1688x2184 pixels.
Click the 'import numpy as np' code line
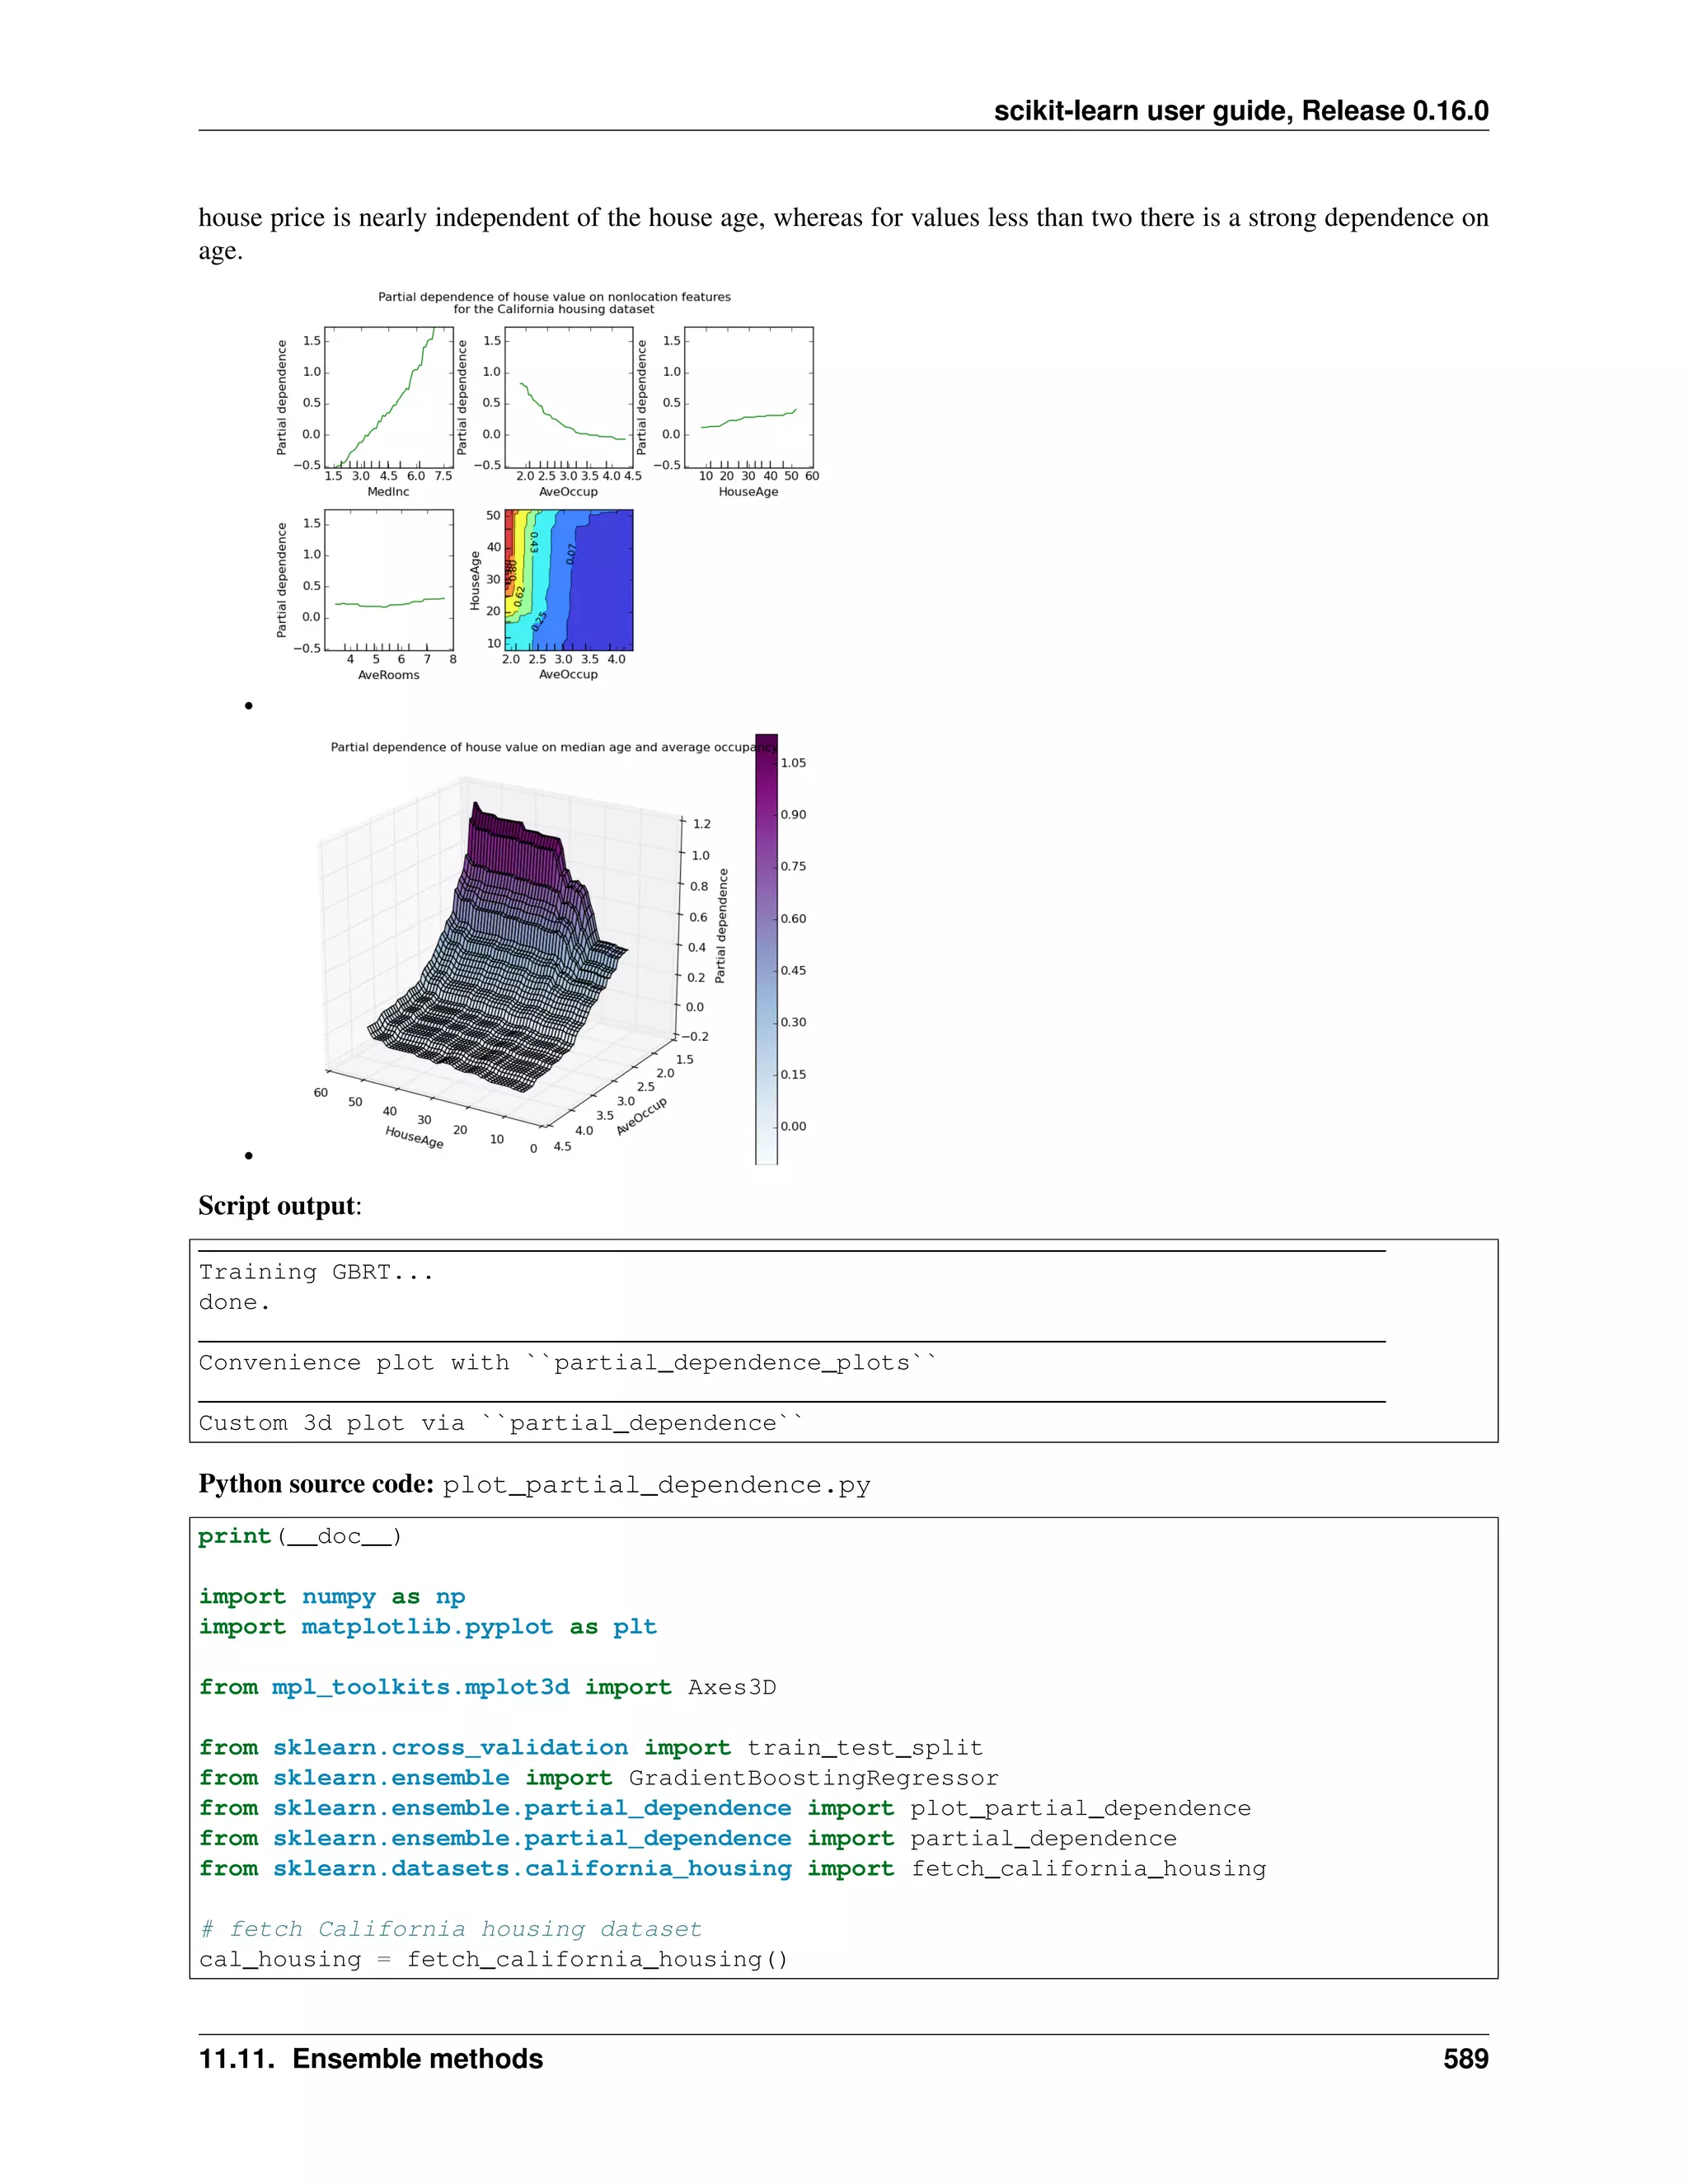point(332,1597)
